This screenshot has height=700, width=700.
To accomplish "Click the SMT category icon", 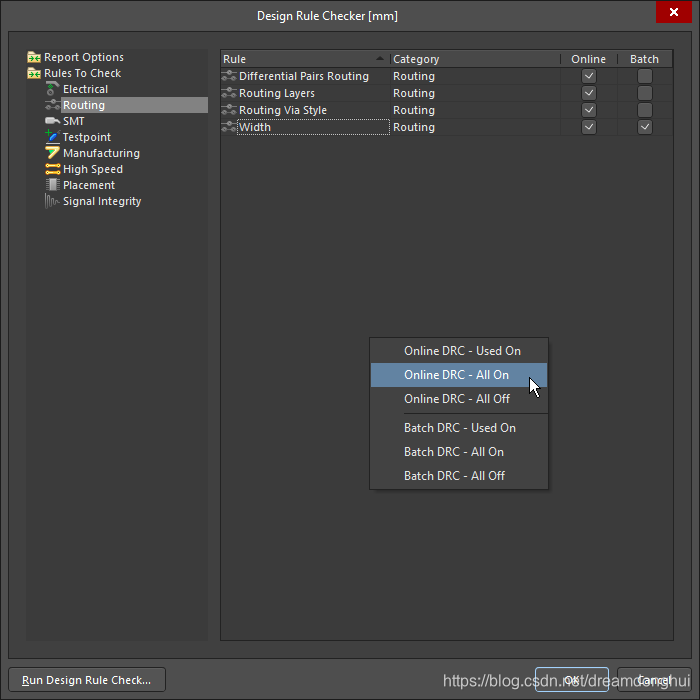I will [52, 121].
